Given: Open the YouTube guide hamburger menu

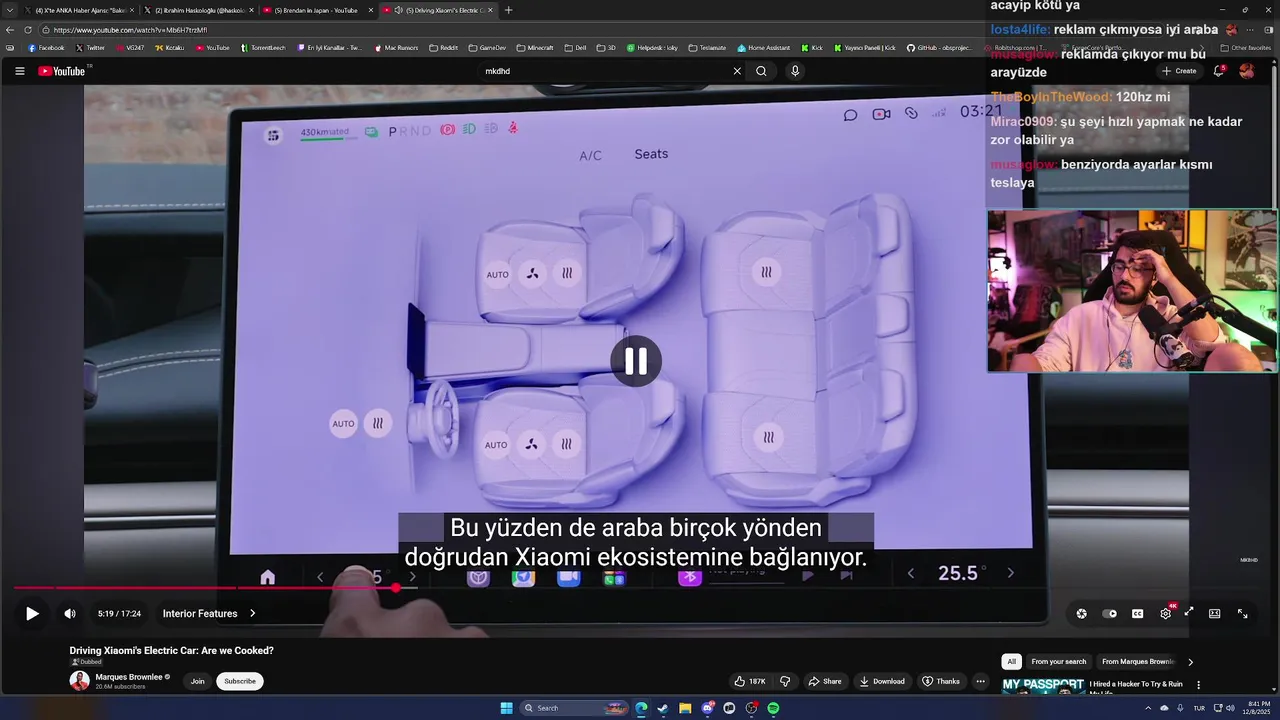Looking at the screenshot, I should click(x=19, y=71).
